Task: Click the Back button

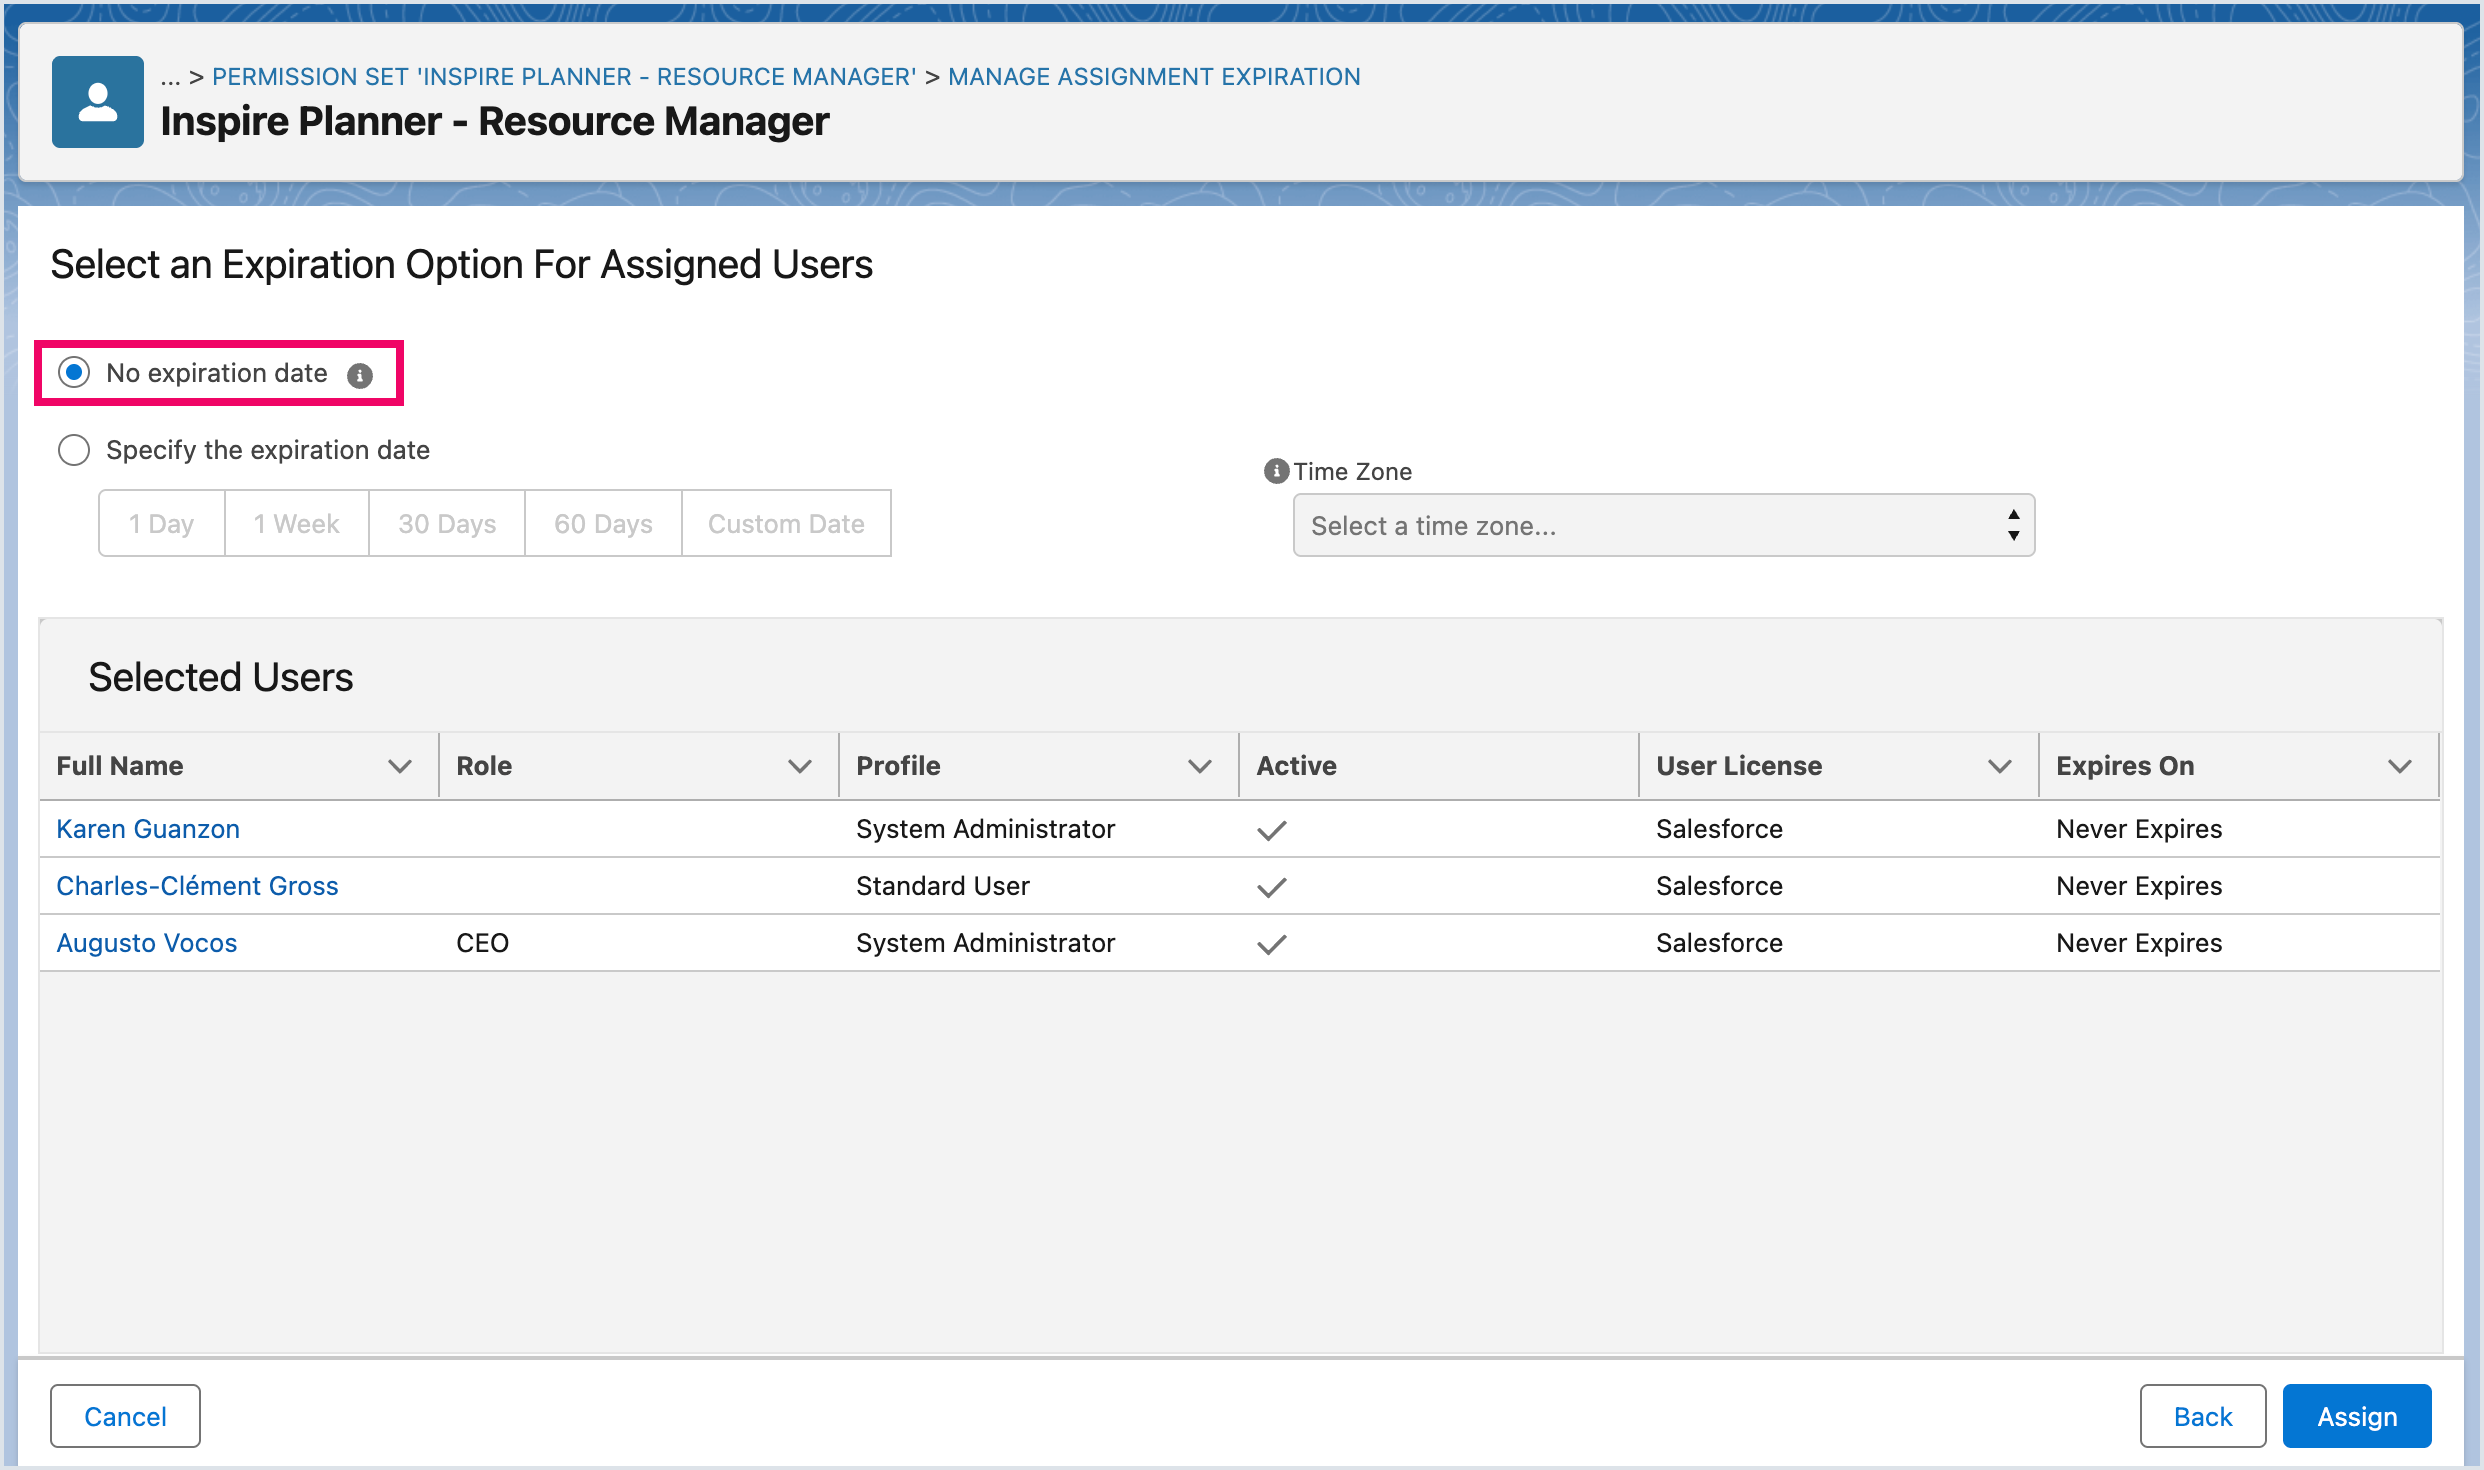Action: 2202,1416
